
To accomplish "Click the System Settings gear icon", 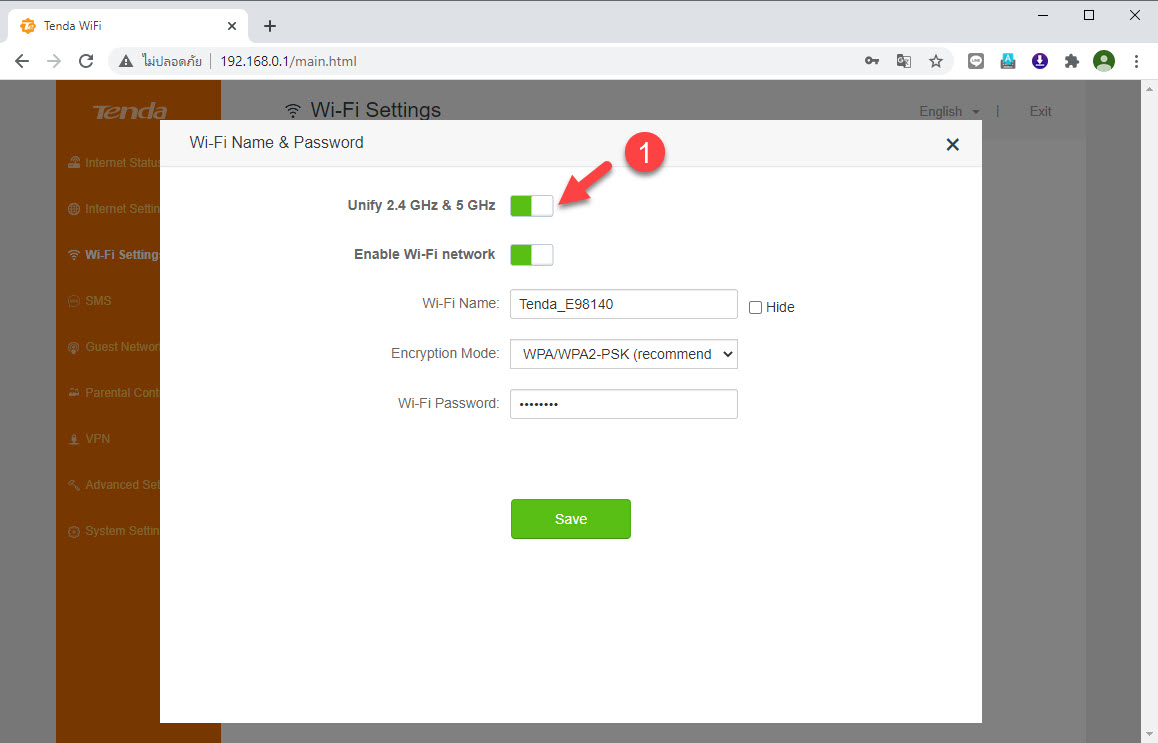I will coord(74,531).
